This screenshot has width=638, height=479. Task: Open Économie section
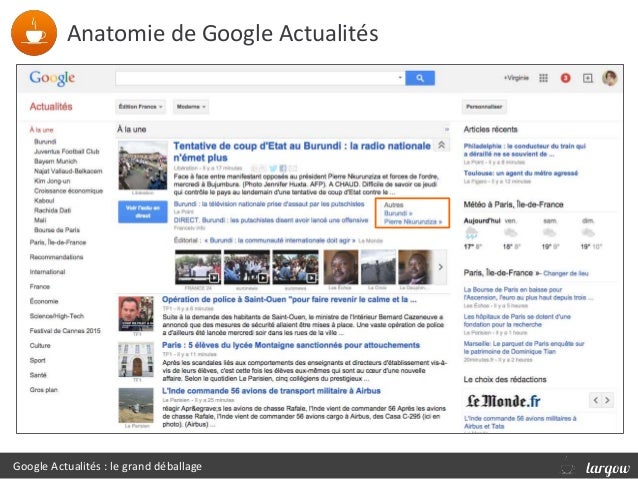[x=44, y=301]
